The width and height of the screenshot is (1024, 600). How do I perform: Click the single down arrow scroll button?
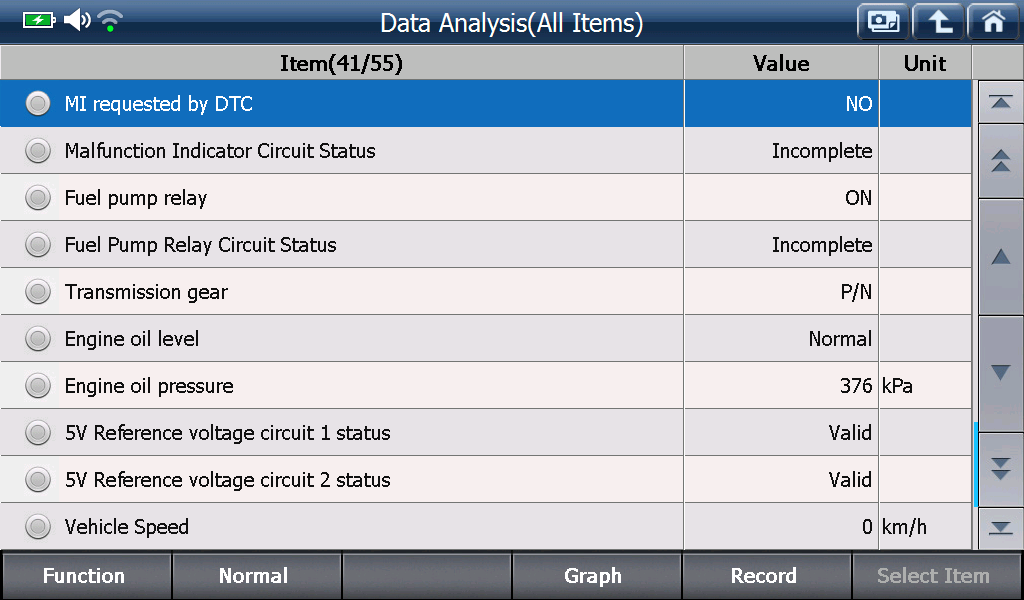point(1000,373)
